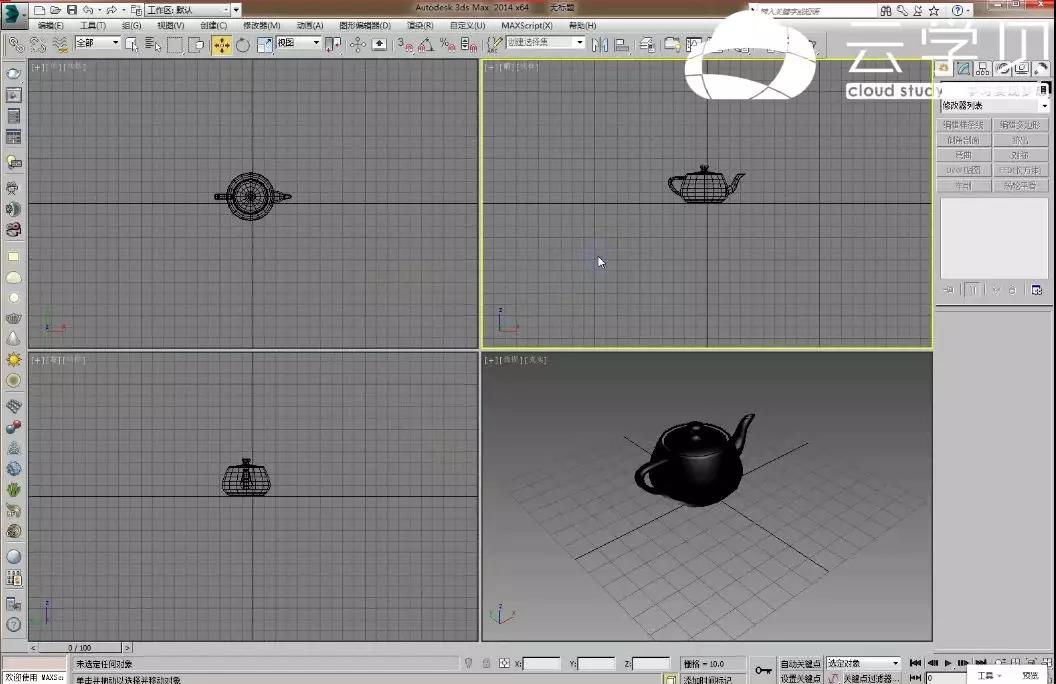Click the Go to Start playback button
This screenshot has height=684, width=1056.
[x=915, y=663]
